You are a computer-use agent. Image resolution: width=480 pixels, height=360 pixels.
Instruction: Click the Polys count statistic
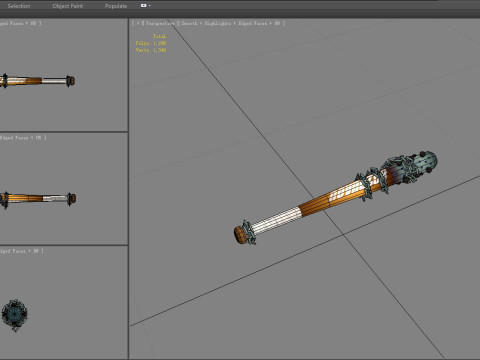click(x=151, y=43)
